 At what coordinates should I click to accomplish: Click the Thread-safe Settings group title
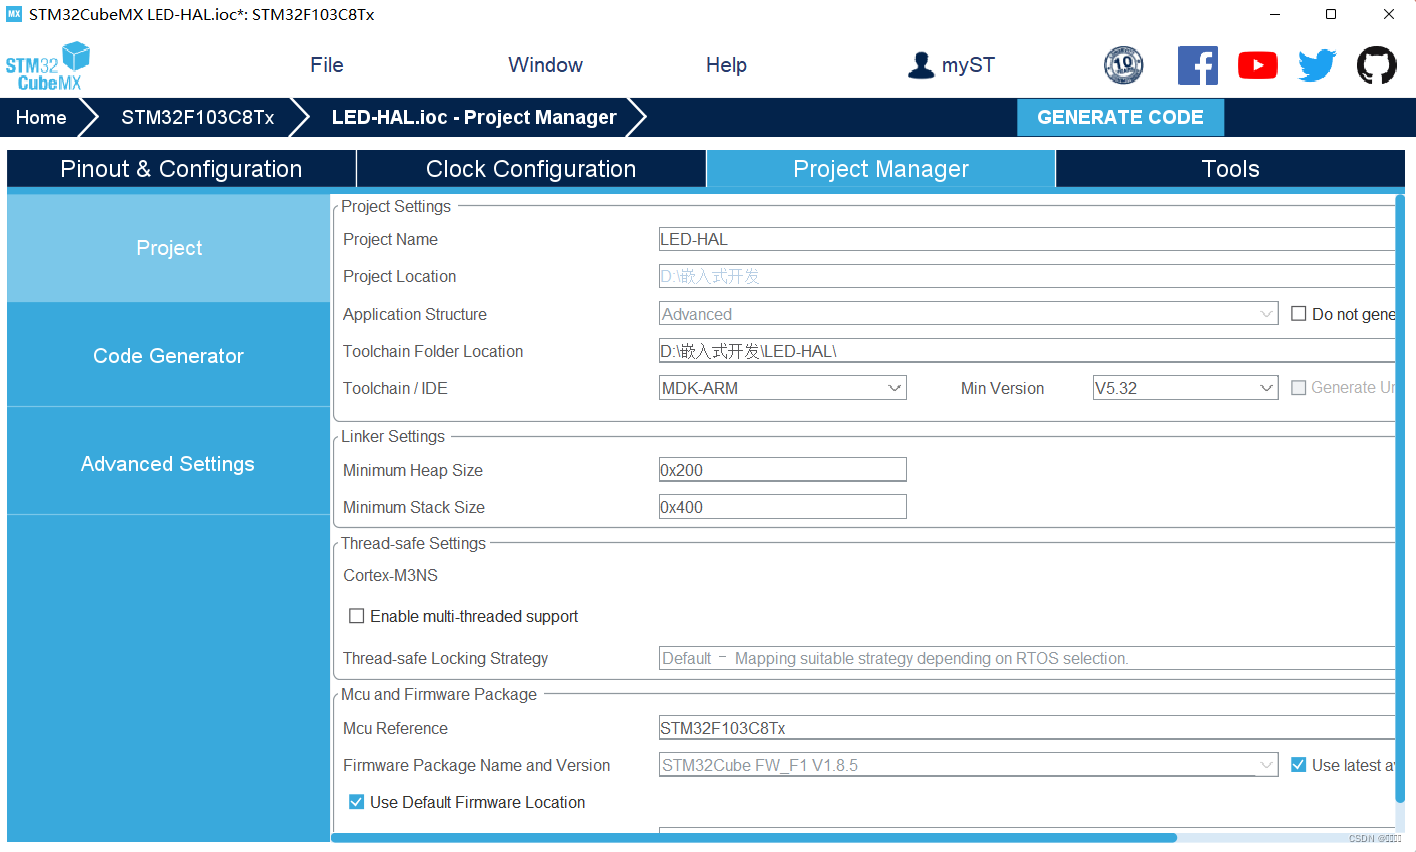[413, 543]
